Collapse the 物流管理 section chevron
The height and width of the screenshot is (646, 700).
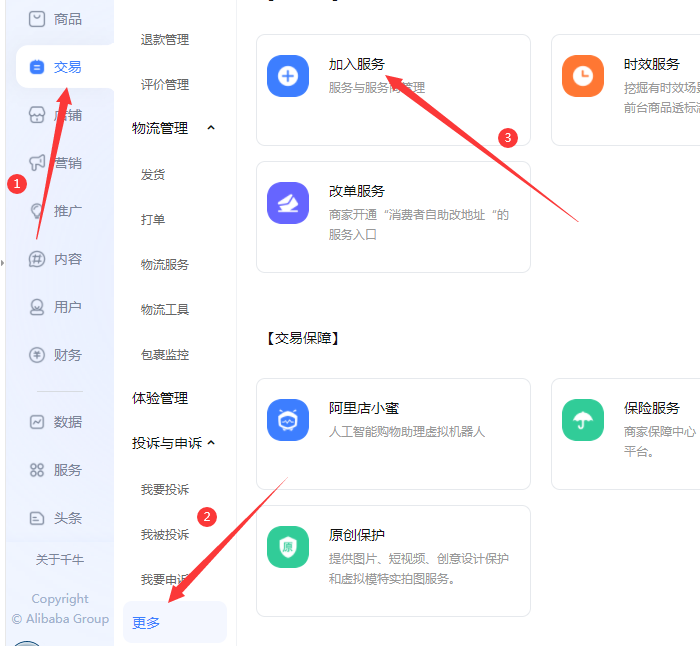click(x=210, y=128)
